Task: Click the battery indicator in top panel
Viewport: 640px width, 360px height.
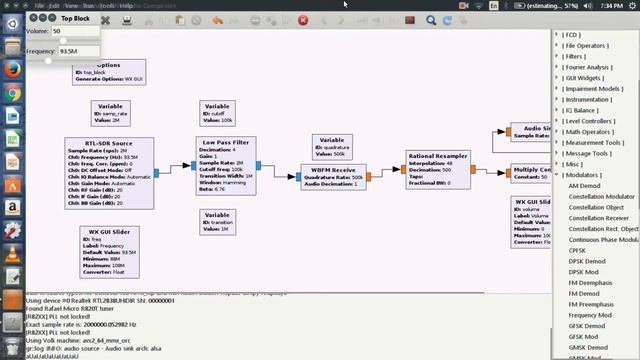Action: [546, 6]
